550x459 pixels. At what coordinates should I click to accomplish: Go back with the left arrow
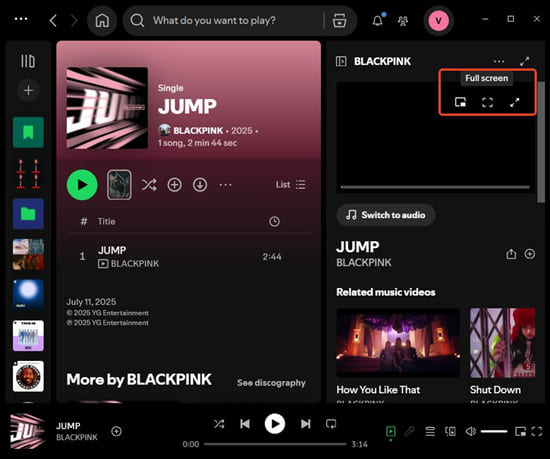[53, 21]
